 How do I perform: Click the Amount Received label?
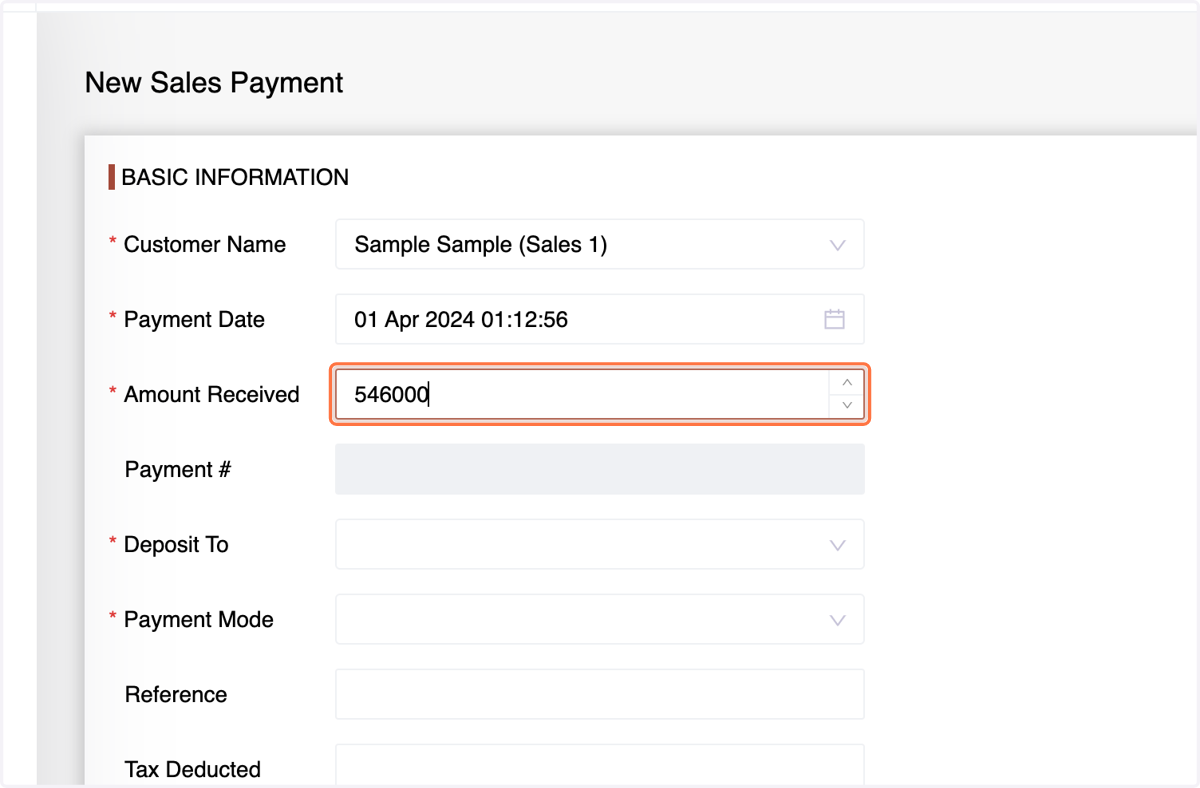pos(212,395)
